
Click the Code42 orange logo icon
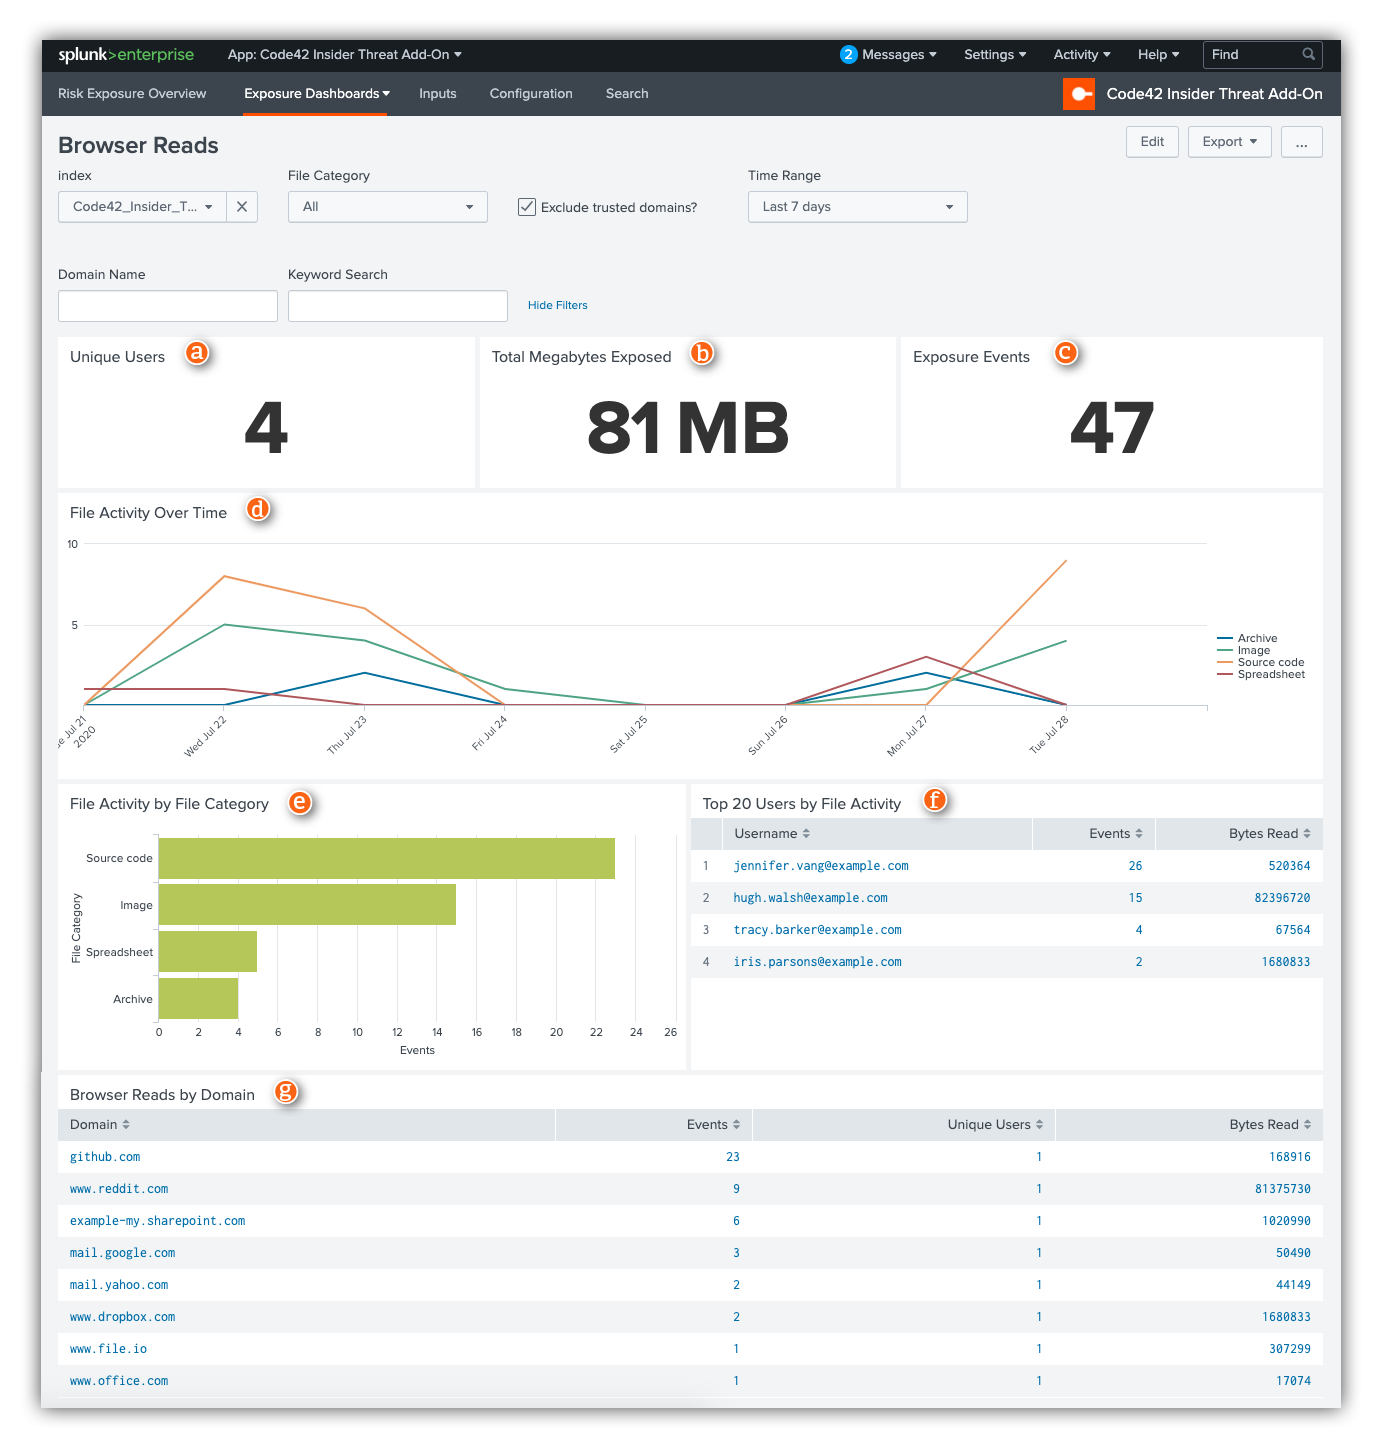pyautogui.click(x=1078, y=94)
